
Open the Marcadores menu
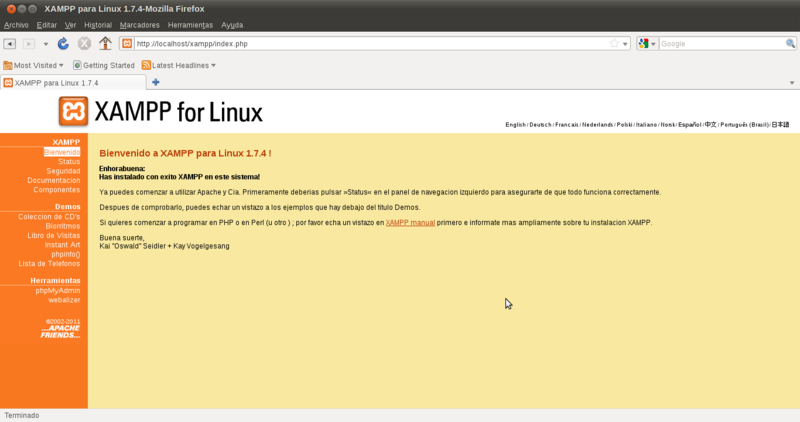click(x=139, y=24)
